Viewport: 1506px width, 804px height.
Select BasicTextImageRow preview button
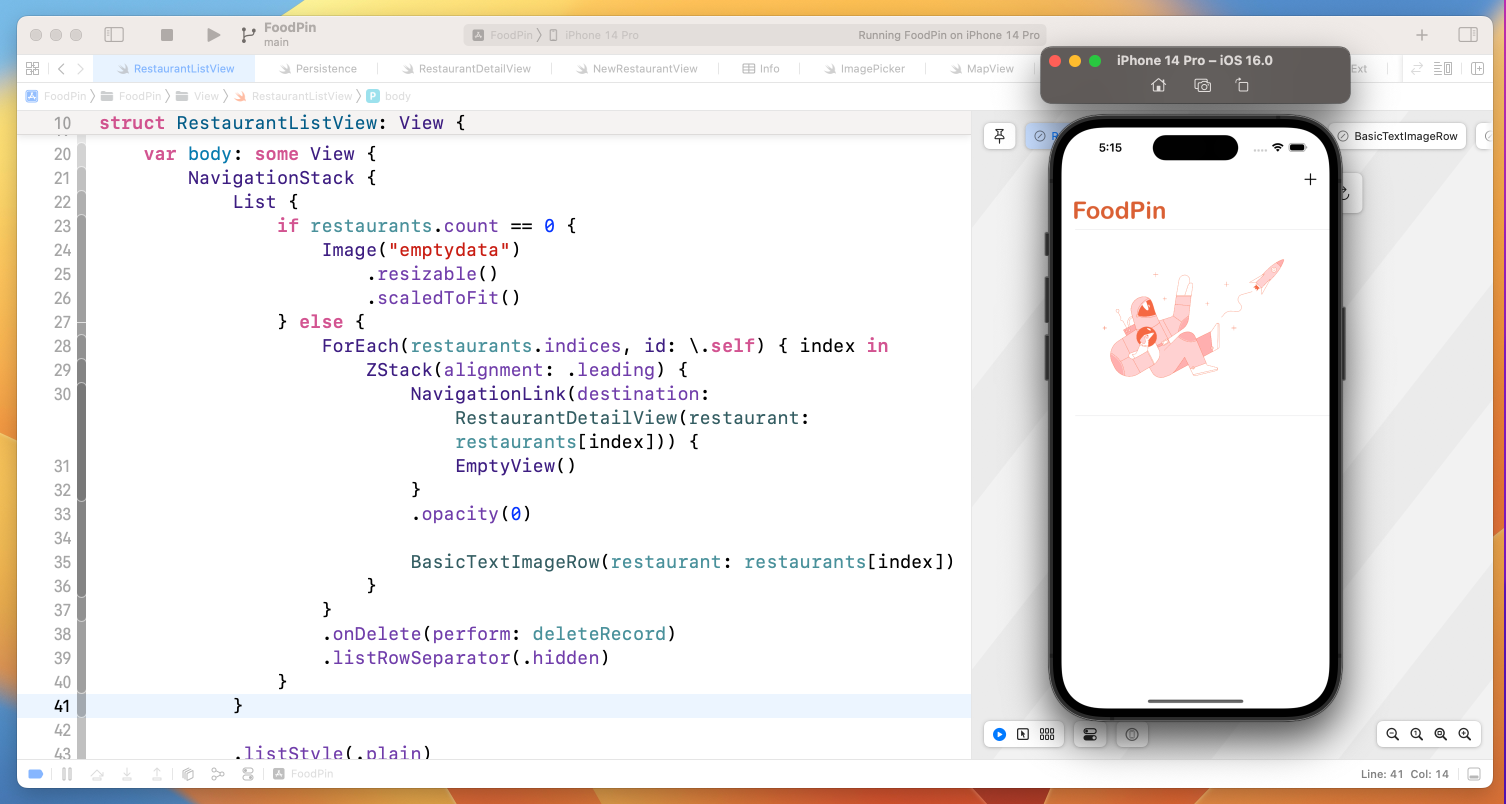1397,136
